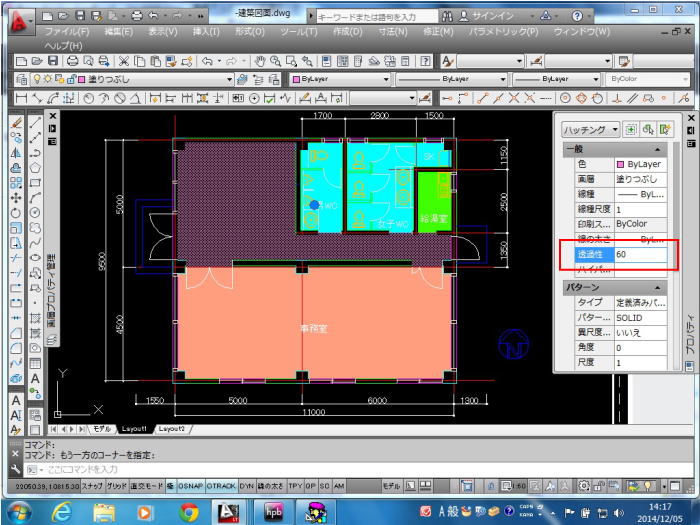Select the Rotate tool in modify toolbar
This screenshot has width=700, height=525.
[16, 213]
